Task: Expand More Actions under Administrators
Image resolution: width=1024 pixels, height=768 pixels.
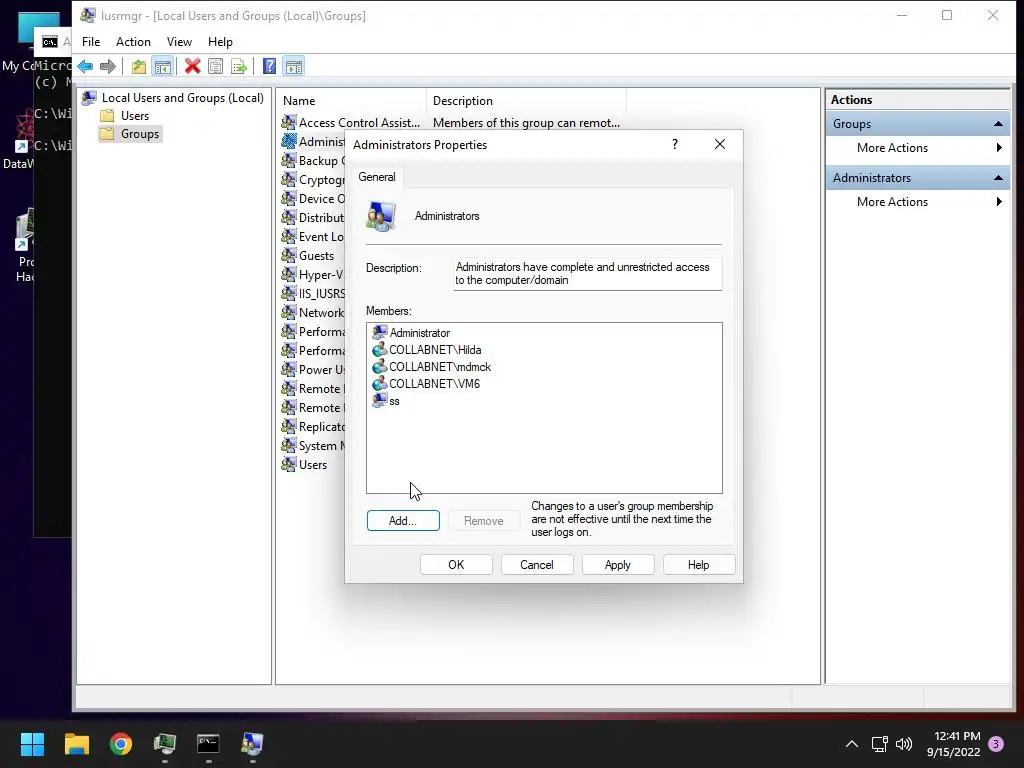Action: (x=919, y=202)
